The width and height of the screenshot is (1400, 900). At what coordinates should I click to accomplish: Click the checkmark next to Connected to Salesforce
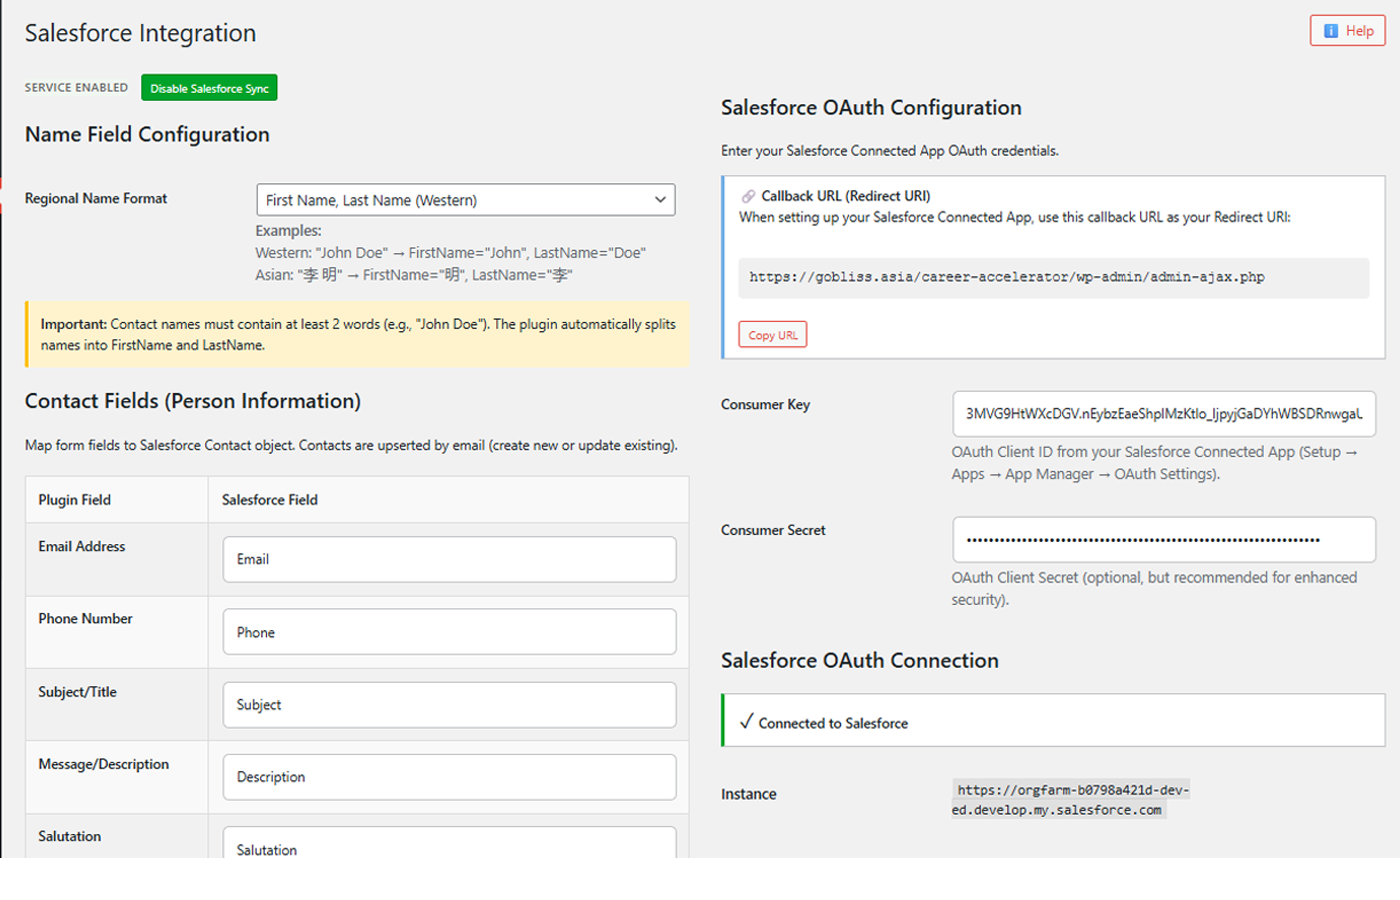point(746,722)
